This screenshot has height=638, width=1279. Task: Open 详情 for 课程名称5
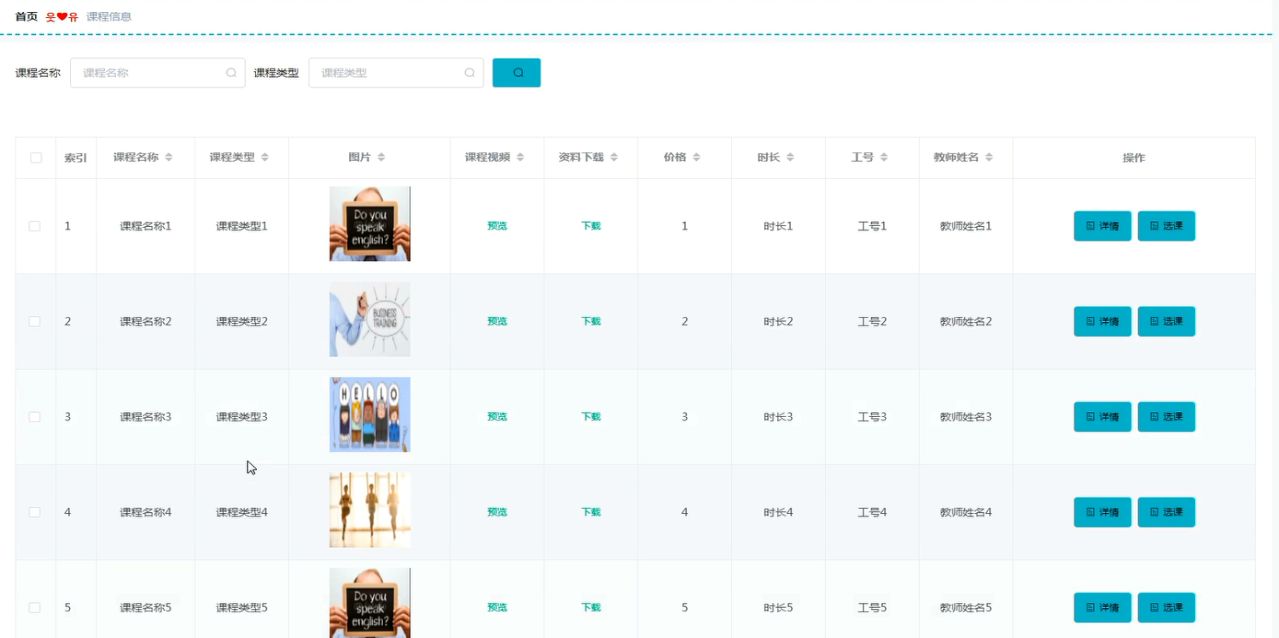(x=1102, y=607)
